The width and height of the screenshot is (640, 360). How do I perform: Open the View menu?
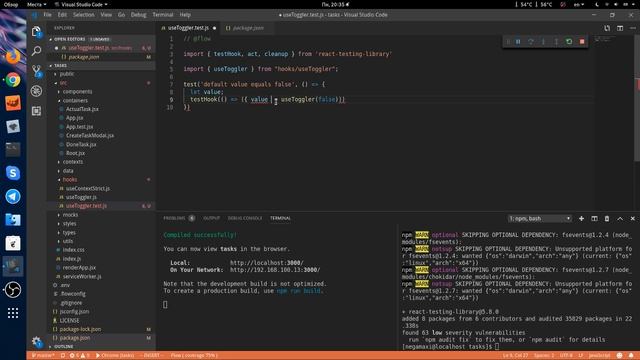106,15
